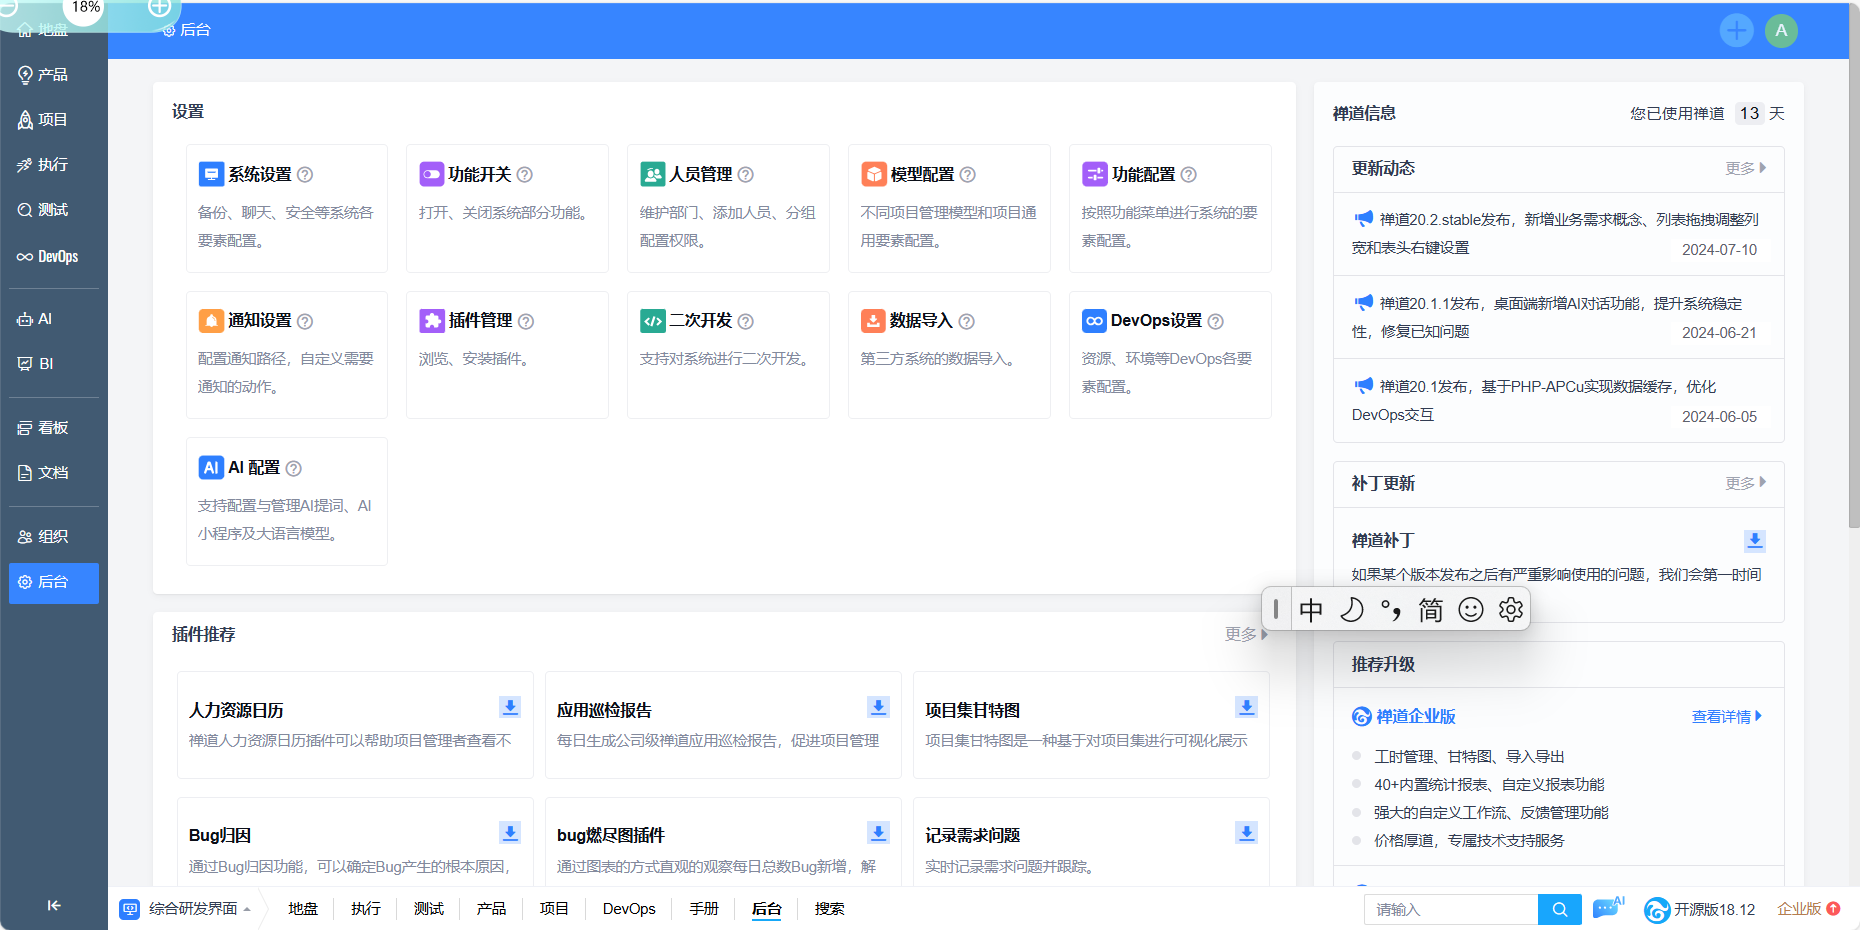The height and width of the screenshot is (930, 1860).
Task: Expand 更多 in 补丁更新 panel
Action: 1746,483
